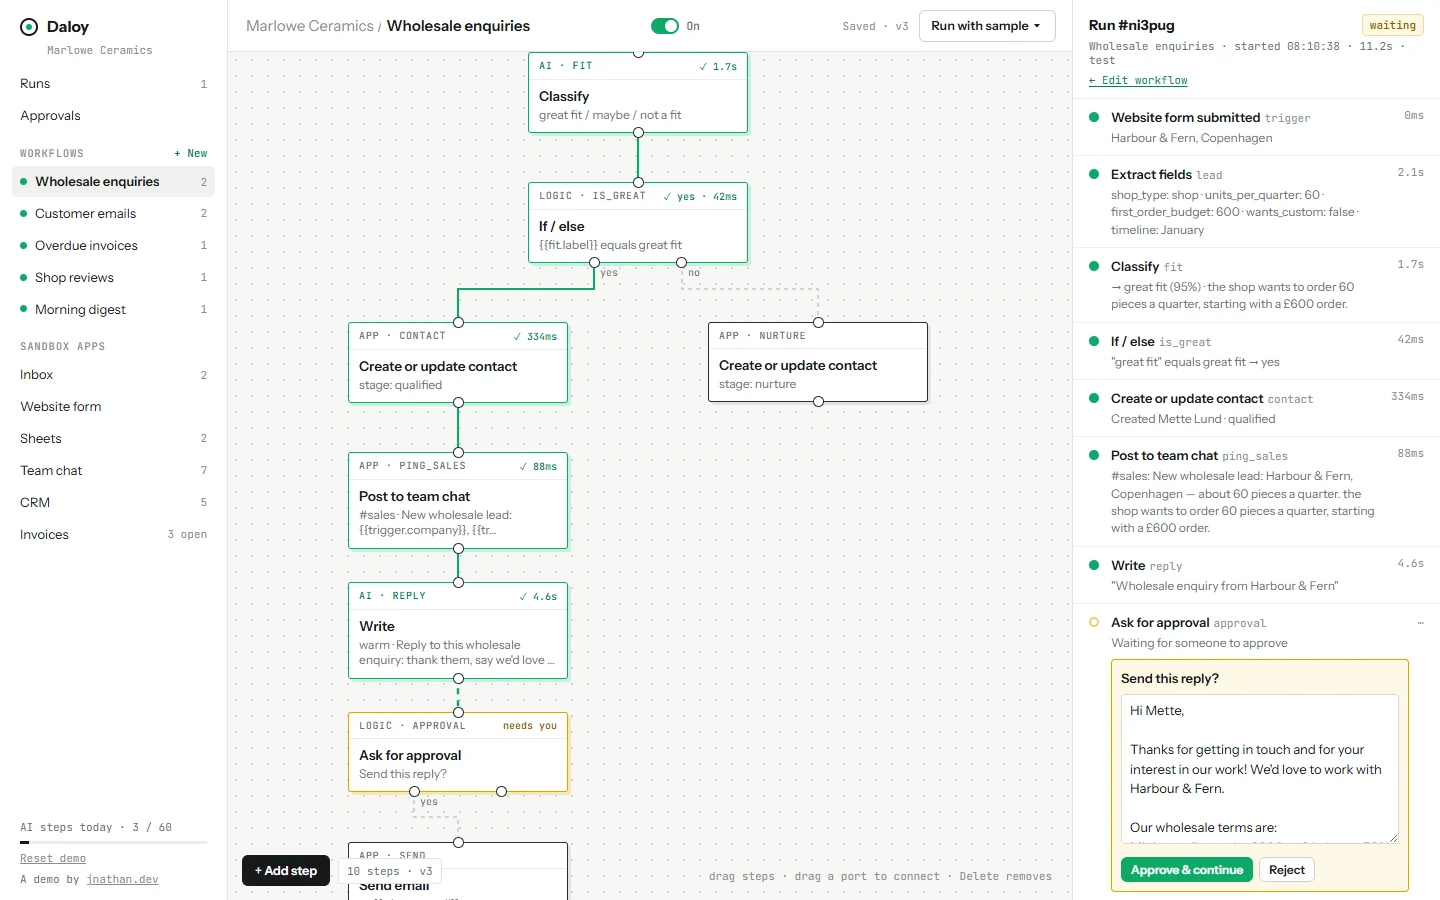Select the Customer emails workflow
Viewport: 1440px width, 900px height.
click(113, 214)
